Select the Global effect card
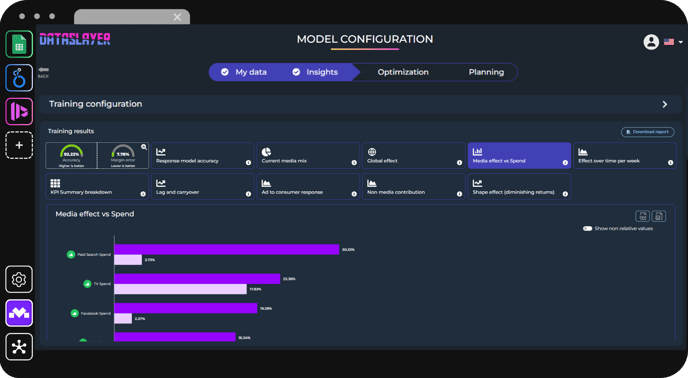688x378 pixels. (413, 155)
